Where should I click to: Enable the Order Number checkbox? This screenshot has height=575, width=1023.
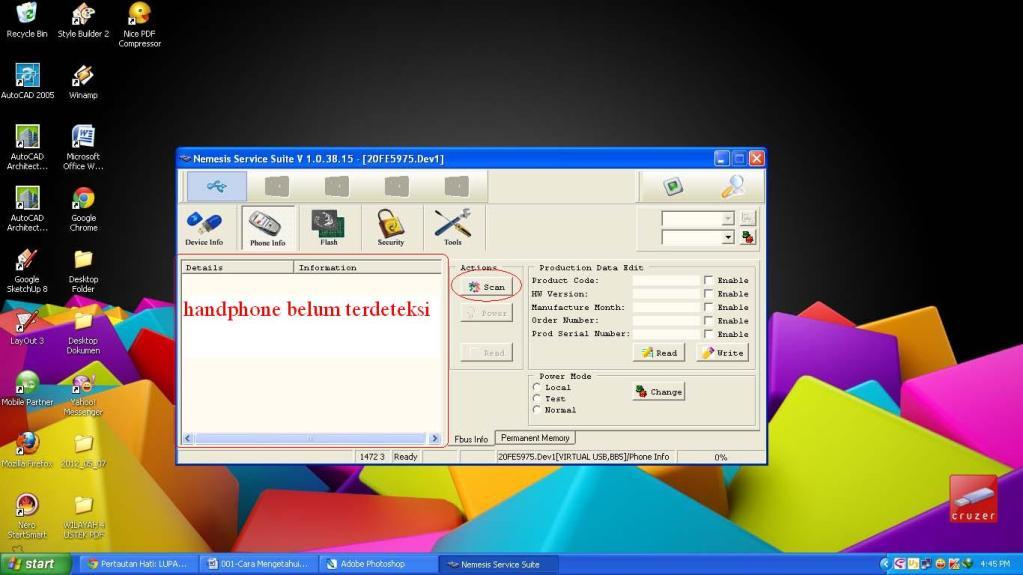tap(708, 320)
